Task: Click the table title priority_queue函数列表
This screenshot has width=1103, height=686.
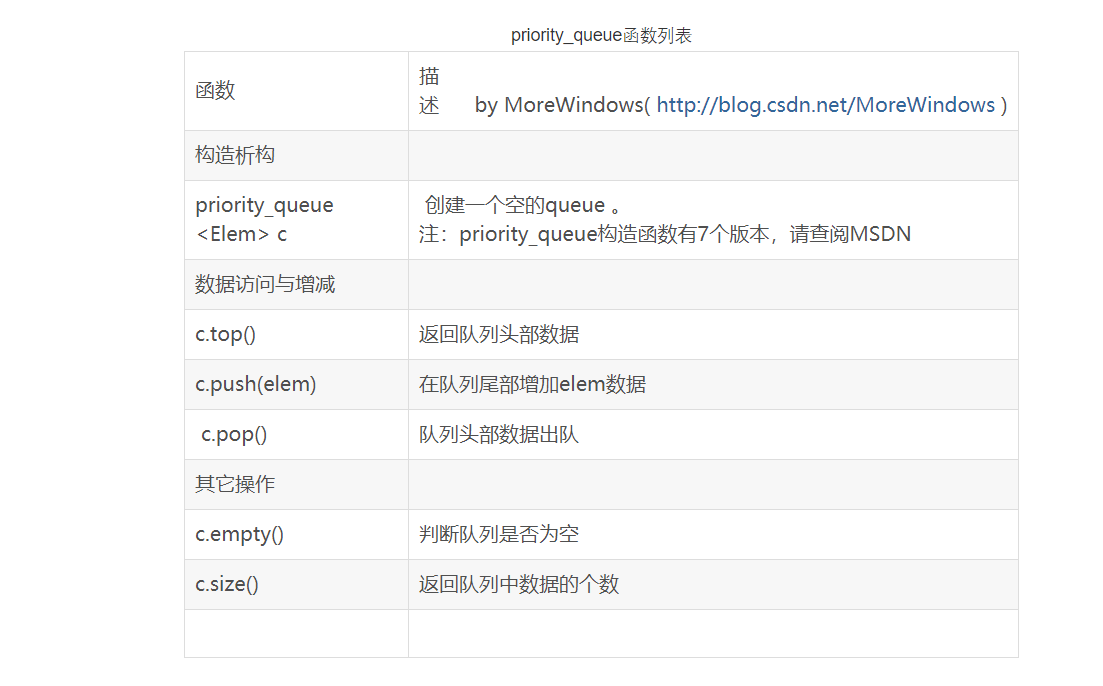Action: (x=601, y=36)
